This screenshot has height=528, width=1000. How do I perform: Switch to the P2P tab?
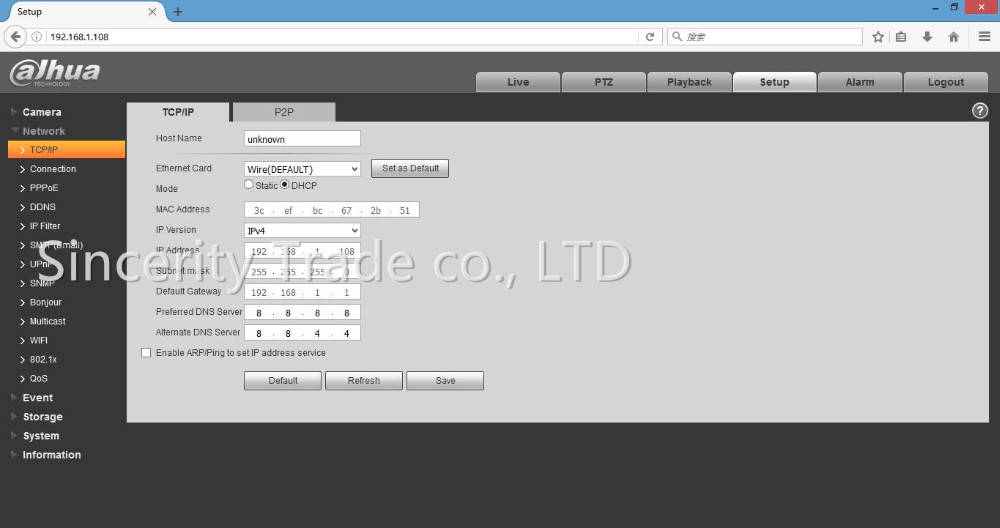tap(283, 112)
